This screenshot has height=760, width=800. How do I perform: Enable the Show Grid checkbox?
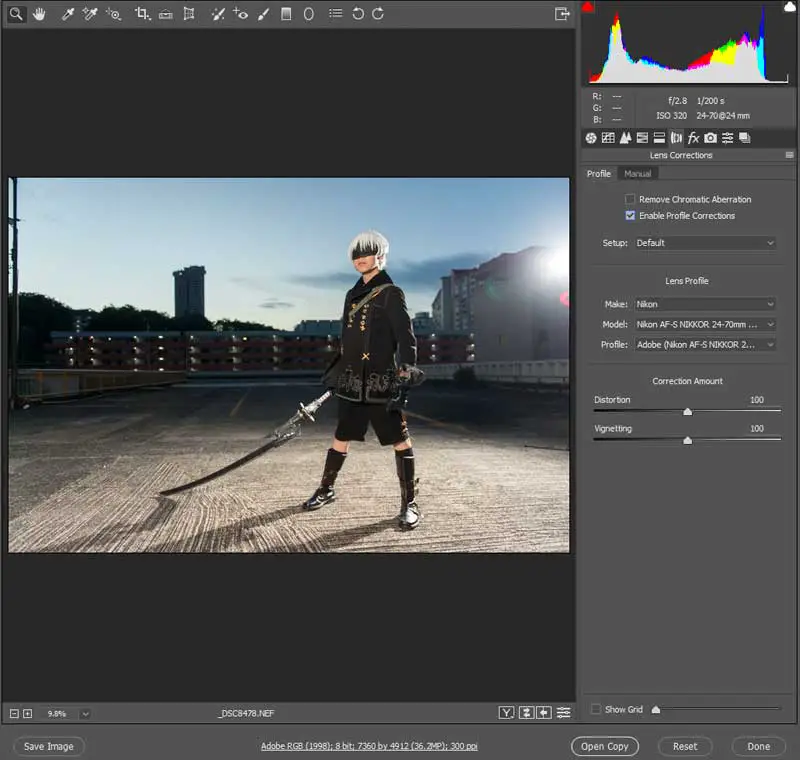pos(595,709)
